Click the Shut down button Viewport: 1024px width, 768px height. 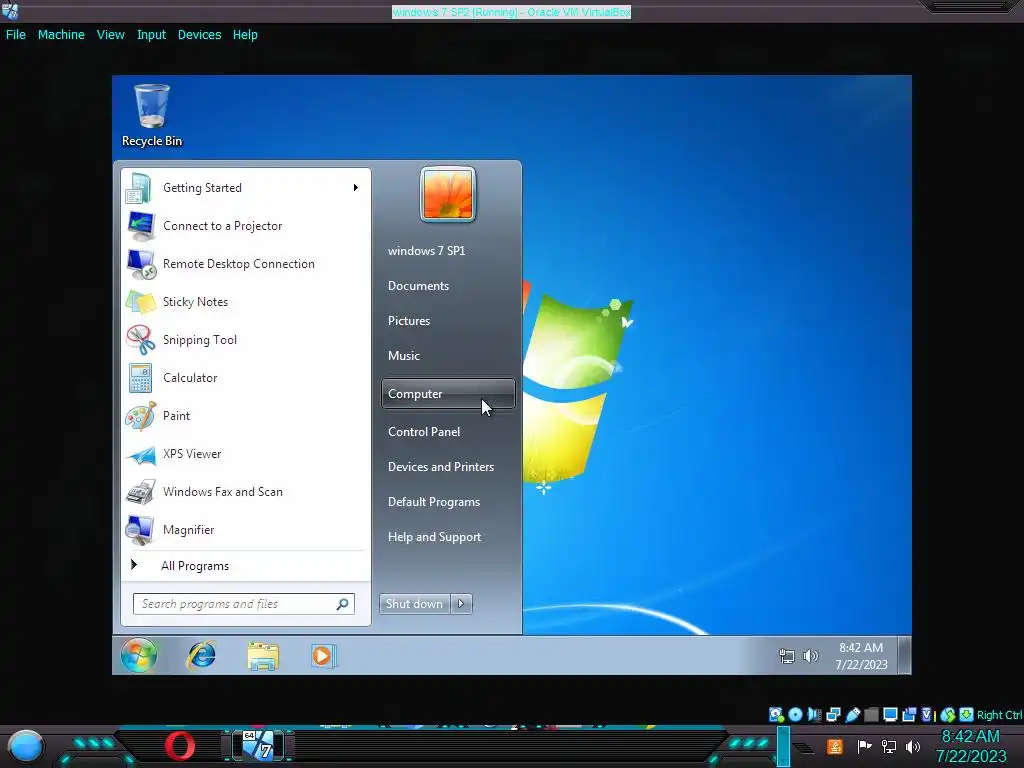click(415, 603)
